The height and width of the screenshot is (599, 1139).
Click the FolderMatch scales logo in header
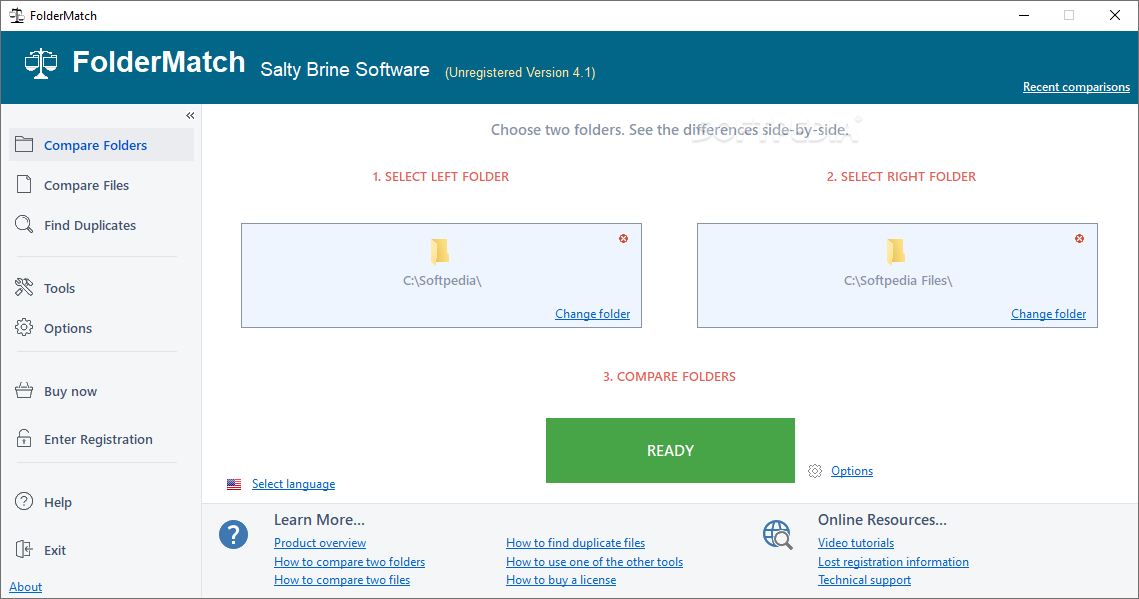point(41,63)
